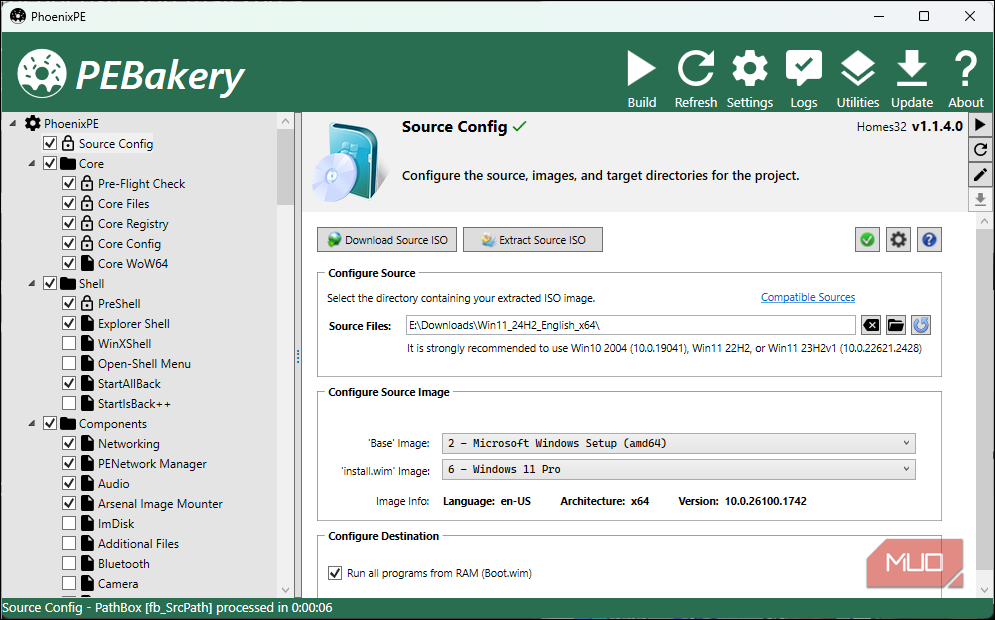The width and height of the screenshot is (995, 620).
Task: Uncheck the Source Config checkbox
Action: pyautogui.click(x=49, y=143)
